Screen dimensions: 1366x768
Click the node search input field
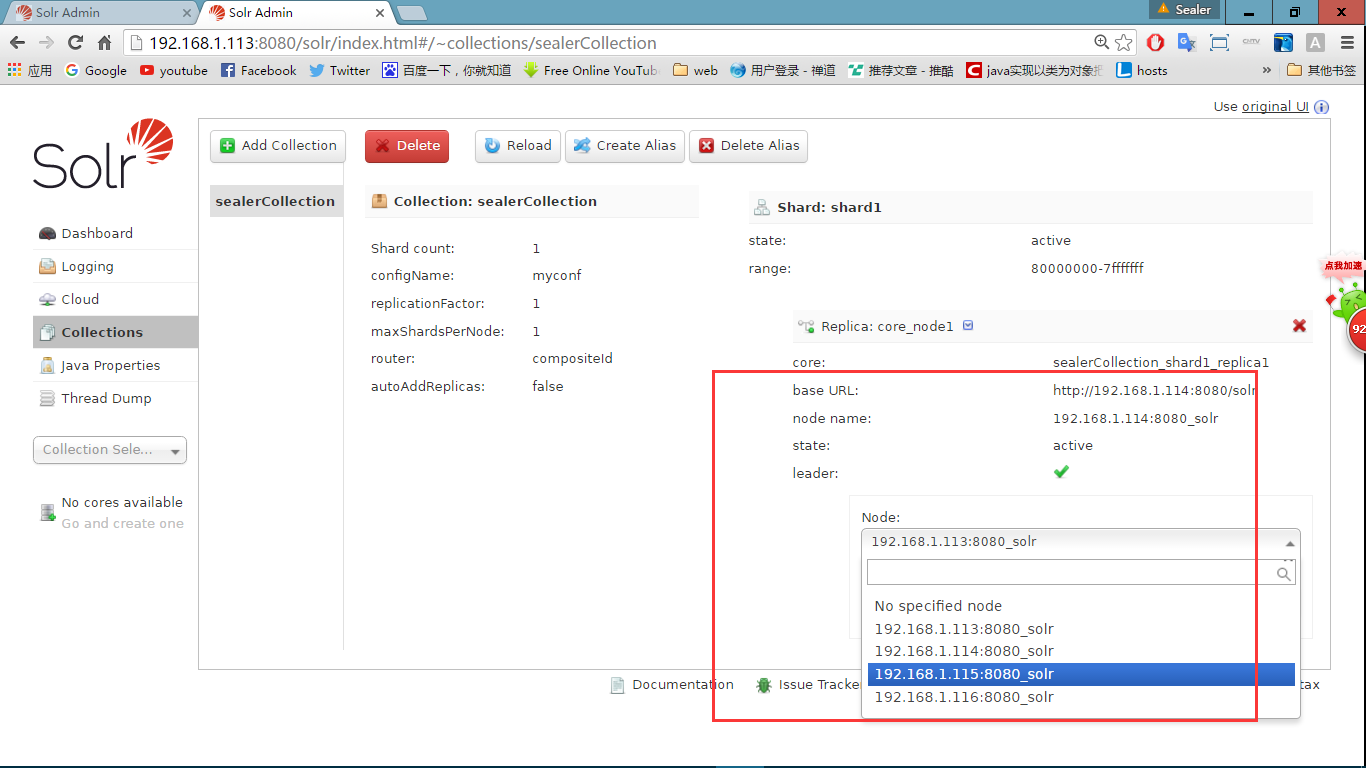pyautogui.click(x=1081, y=572)
